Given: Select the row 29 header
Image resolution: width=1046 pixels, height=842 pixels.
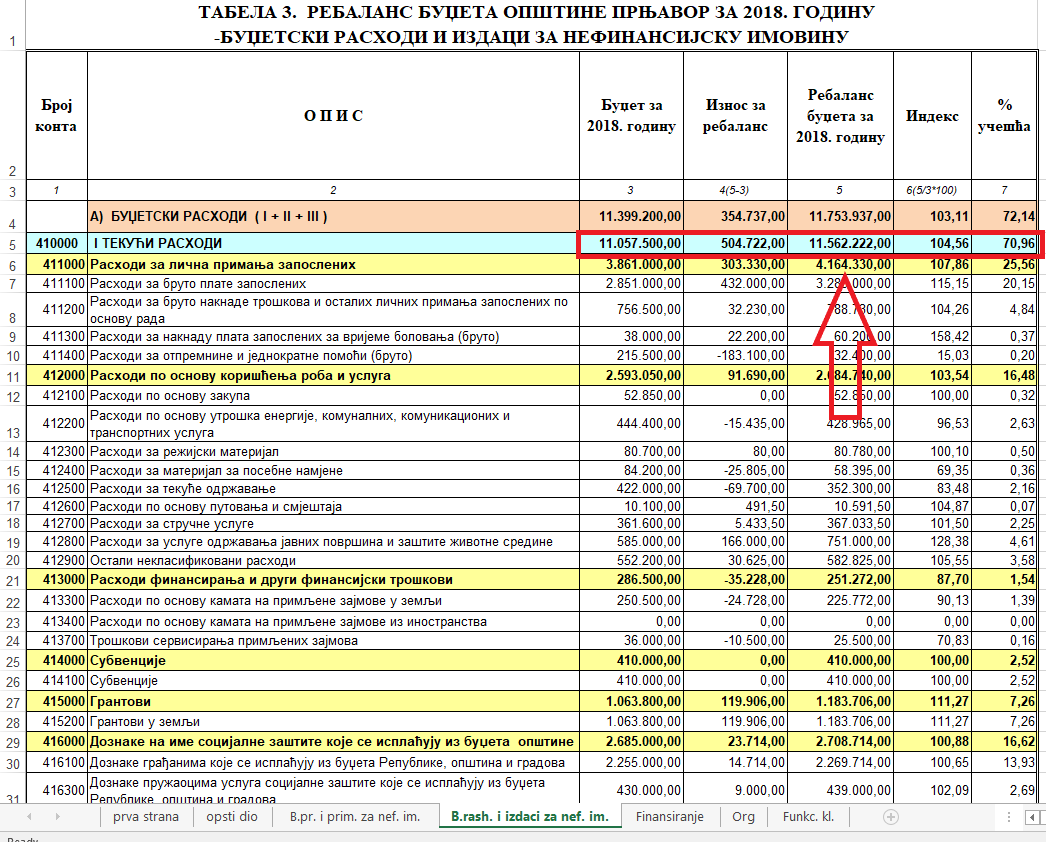Looking at the screenshot, I should [13, 742].
